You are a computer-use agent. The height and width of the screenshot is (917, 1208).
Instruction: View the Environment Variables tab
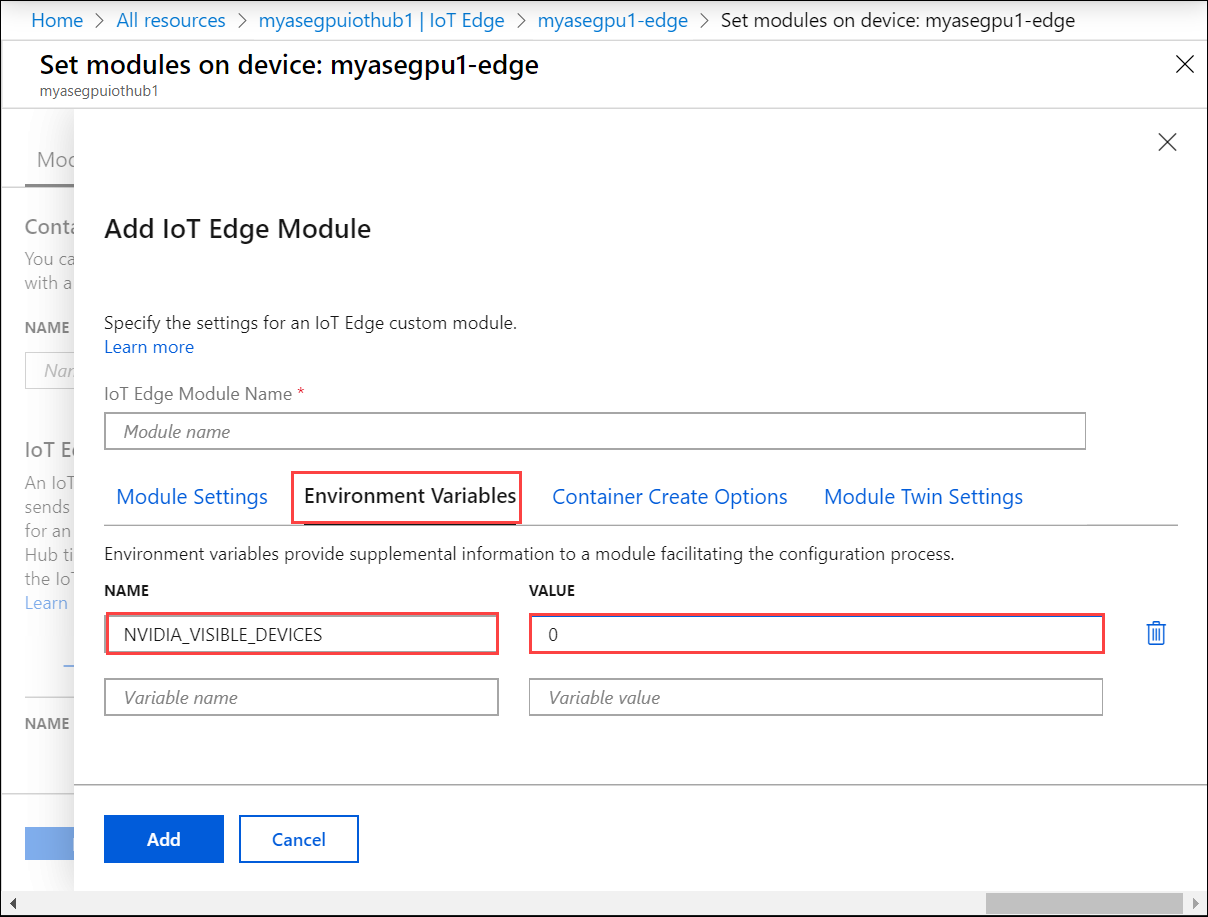click(406, 496)
